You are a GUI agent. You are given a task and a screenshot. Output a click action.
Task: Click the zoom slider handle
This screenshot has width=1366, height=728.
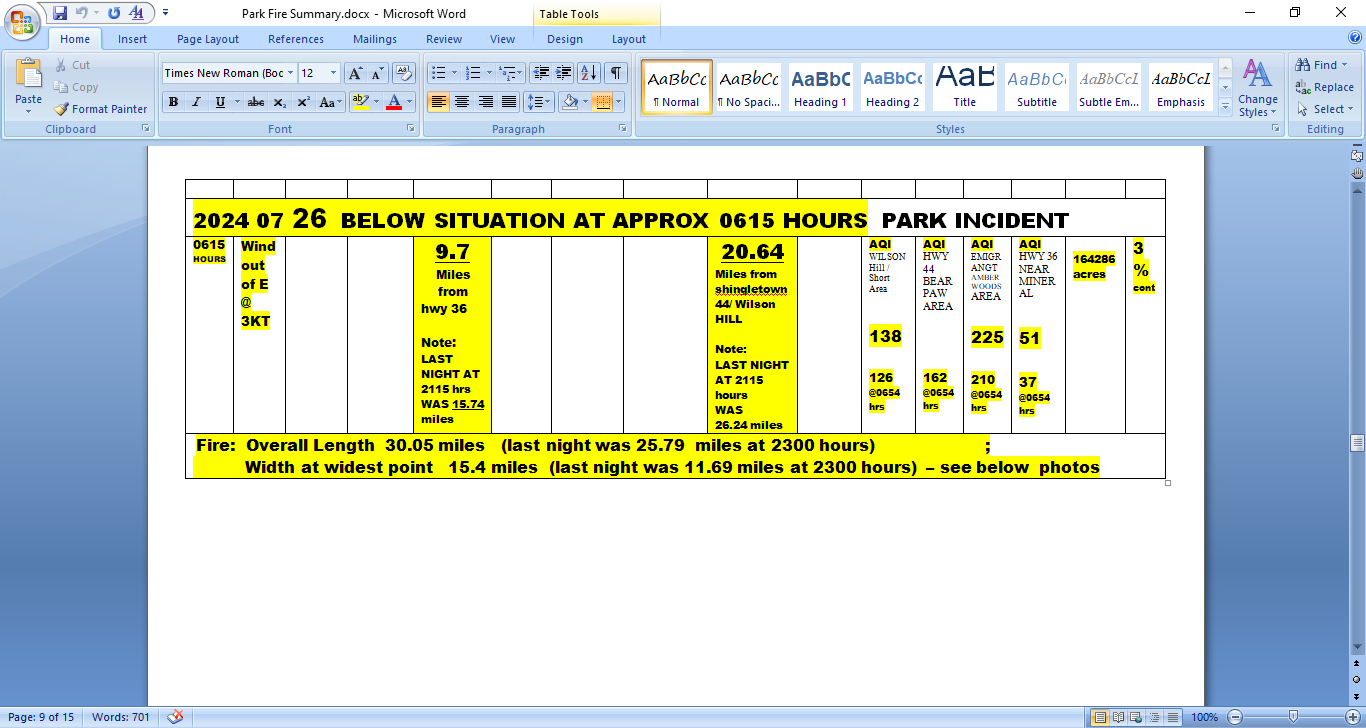[x=1293, y=717]
